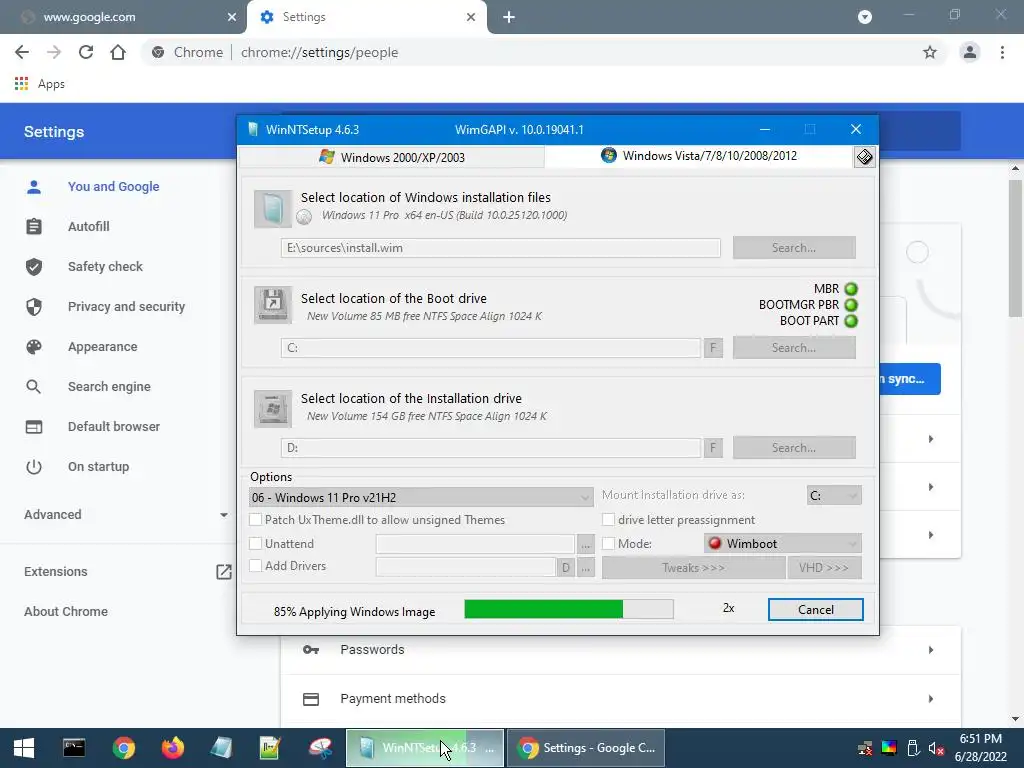Expand the Passwords row arrow
This screenshot has width=1024, height=768.
click(x=931, y=650)
